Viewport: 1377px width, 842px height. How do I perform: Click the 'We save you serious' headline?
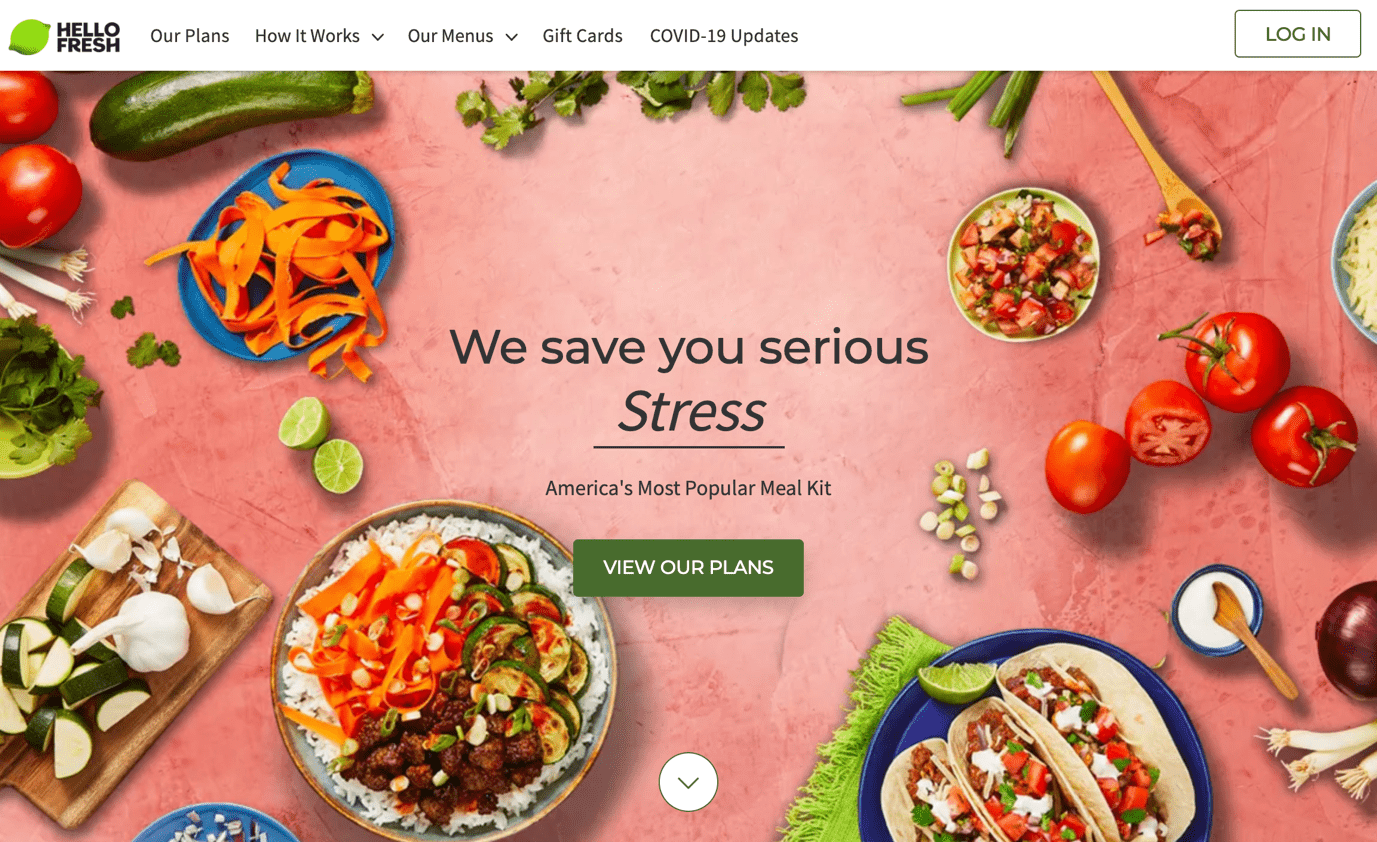point(689,347)
